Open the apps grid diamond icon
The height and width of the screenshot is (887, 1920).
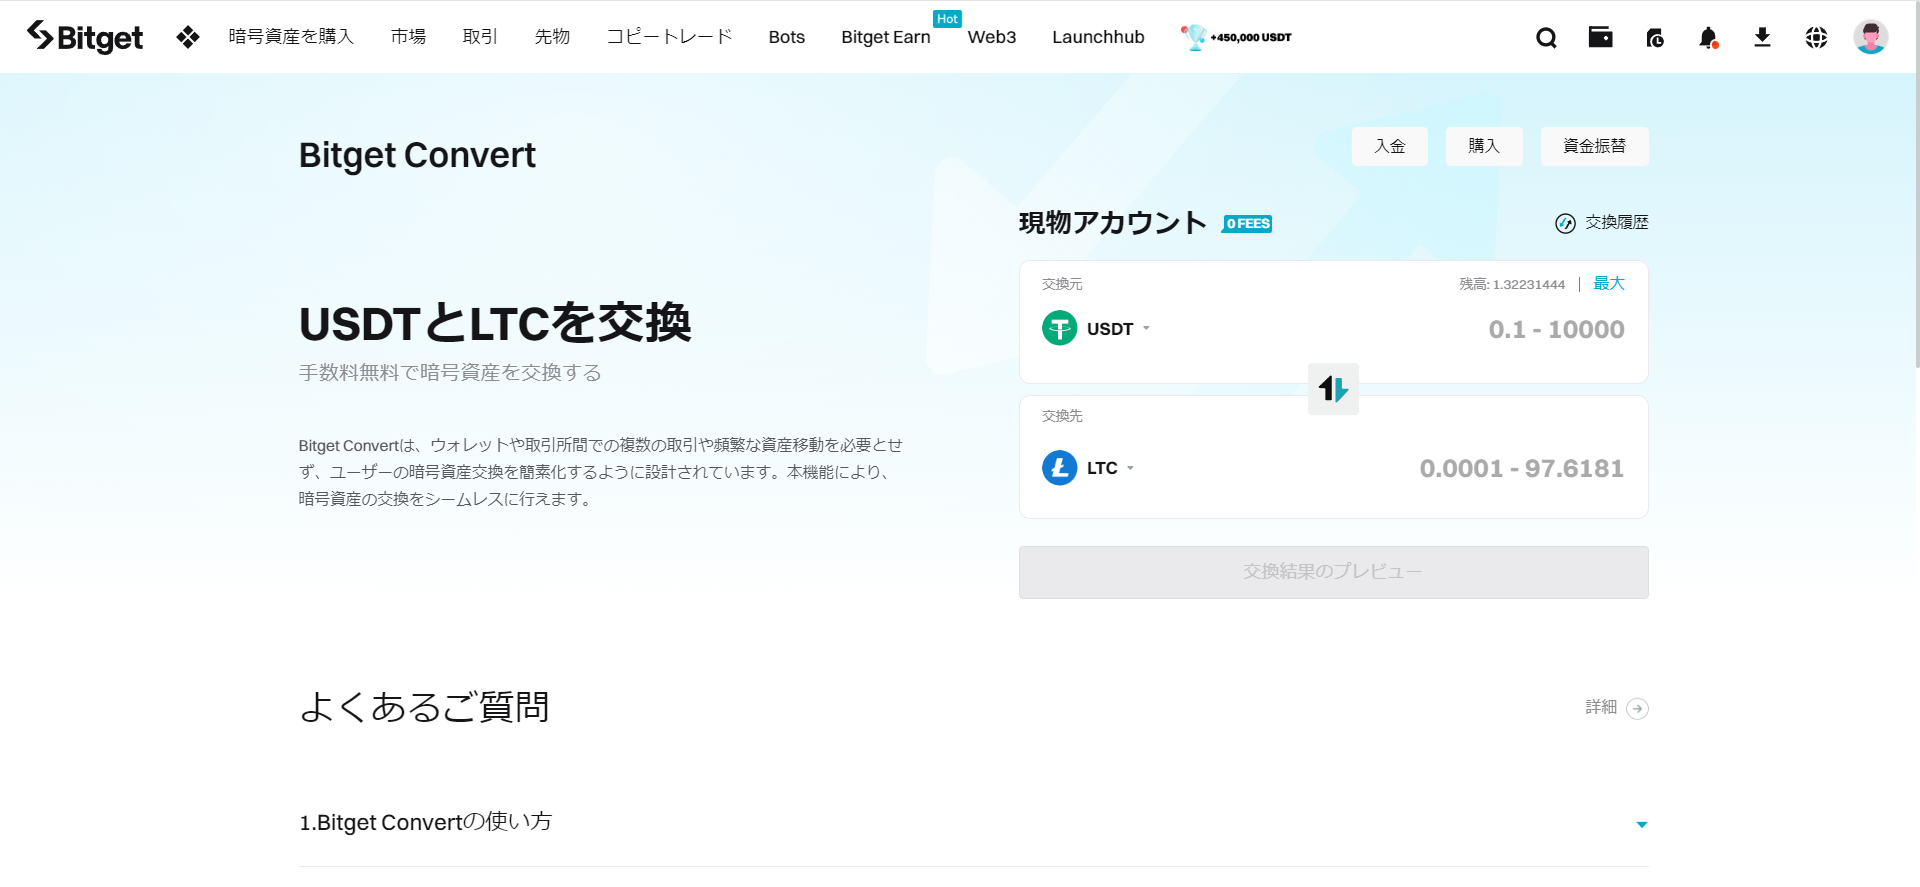[188, 37]
